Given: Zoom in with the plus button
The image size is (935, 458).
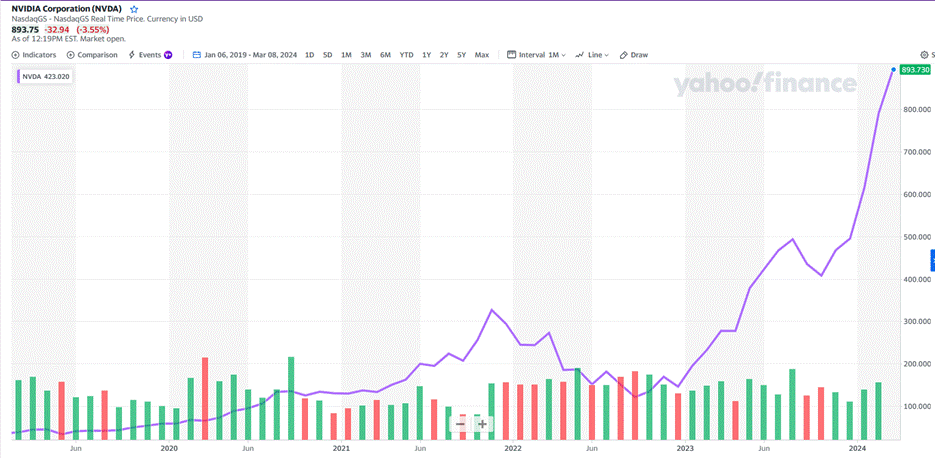Looking at the screenshot, I should (x=482, y=424).
